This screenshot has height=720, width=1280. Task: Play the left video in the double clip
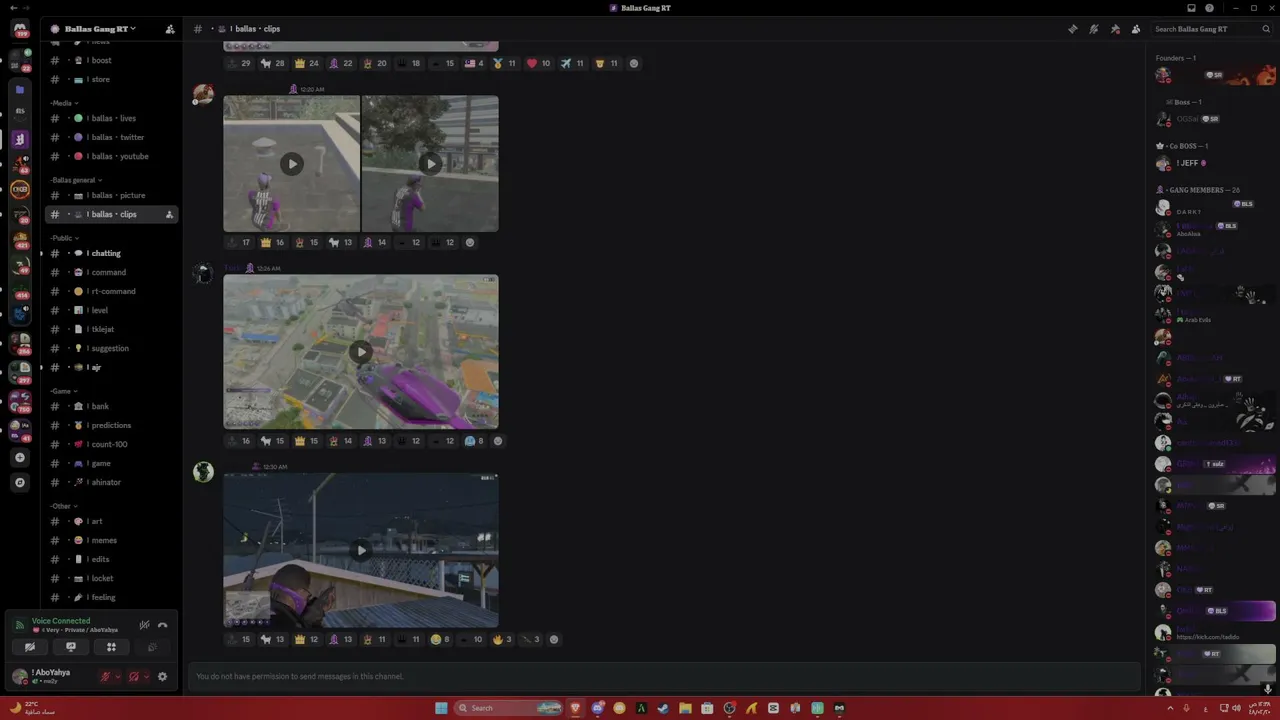(x=291, y=164)
